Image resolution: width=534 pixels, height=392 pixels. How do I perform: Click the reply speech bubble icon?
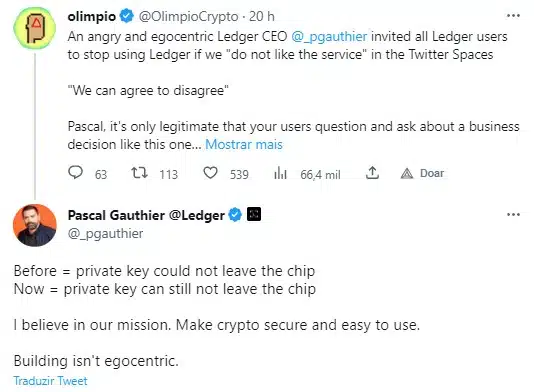[75, 172]
